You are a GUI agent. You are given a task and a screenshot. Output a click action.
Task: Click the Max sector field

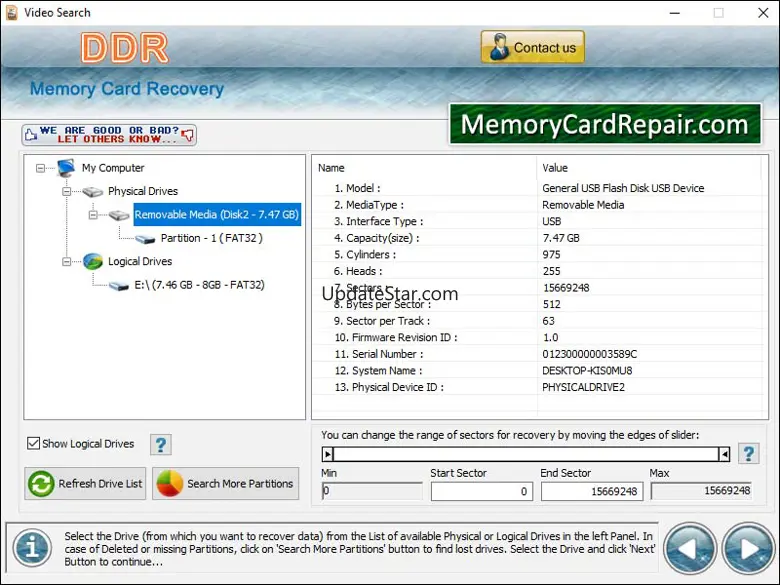tap(701, 491)
